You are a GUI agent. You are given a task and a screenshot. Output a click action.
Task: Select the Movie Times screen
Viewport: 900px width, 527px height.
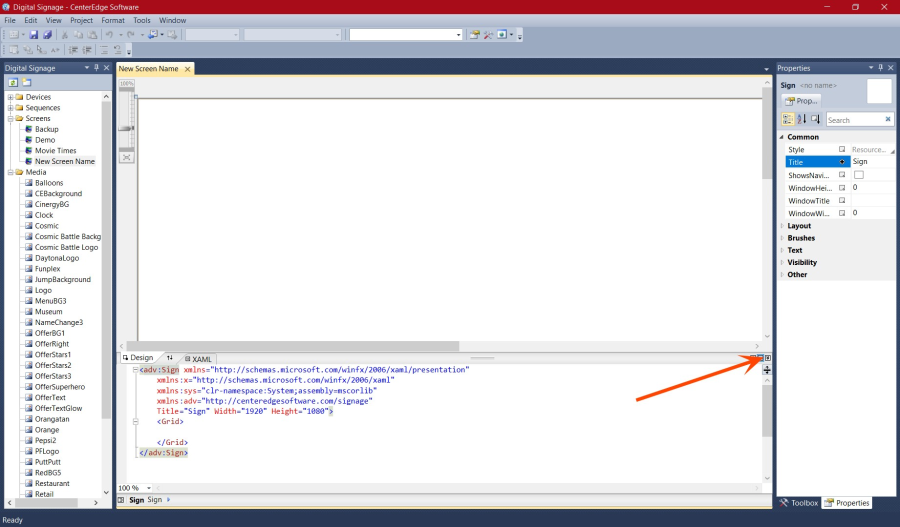coord(55,151)
